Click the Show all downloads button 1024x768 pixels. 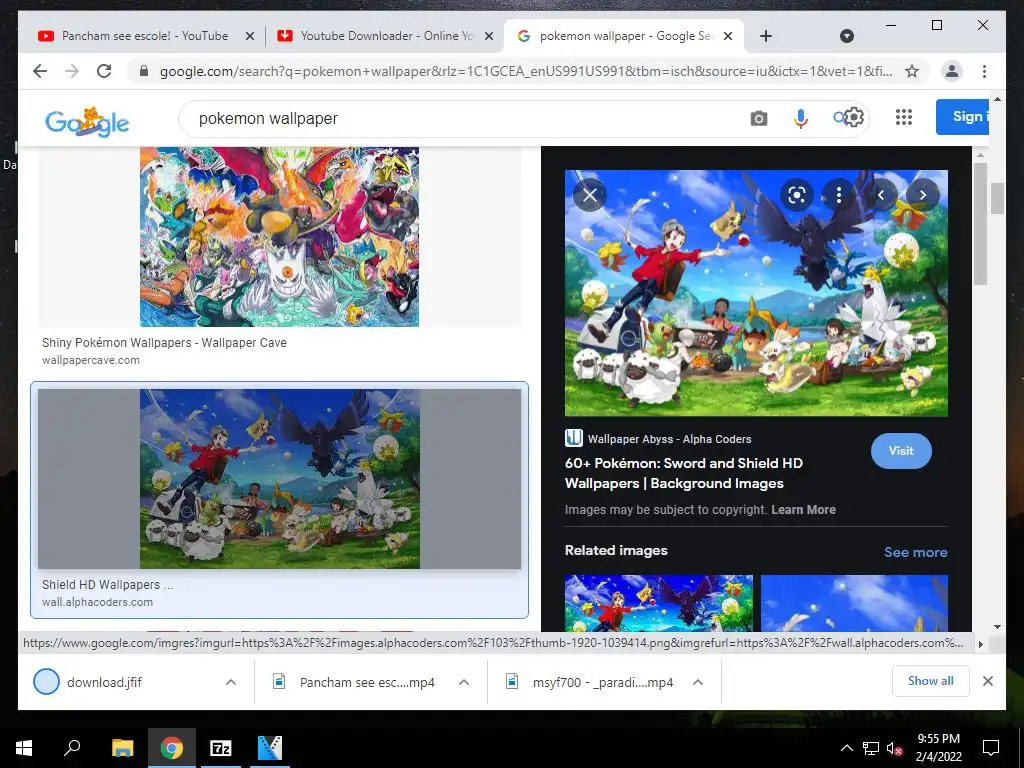point(931,681)
